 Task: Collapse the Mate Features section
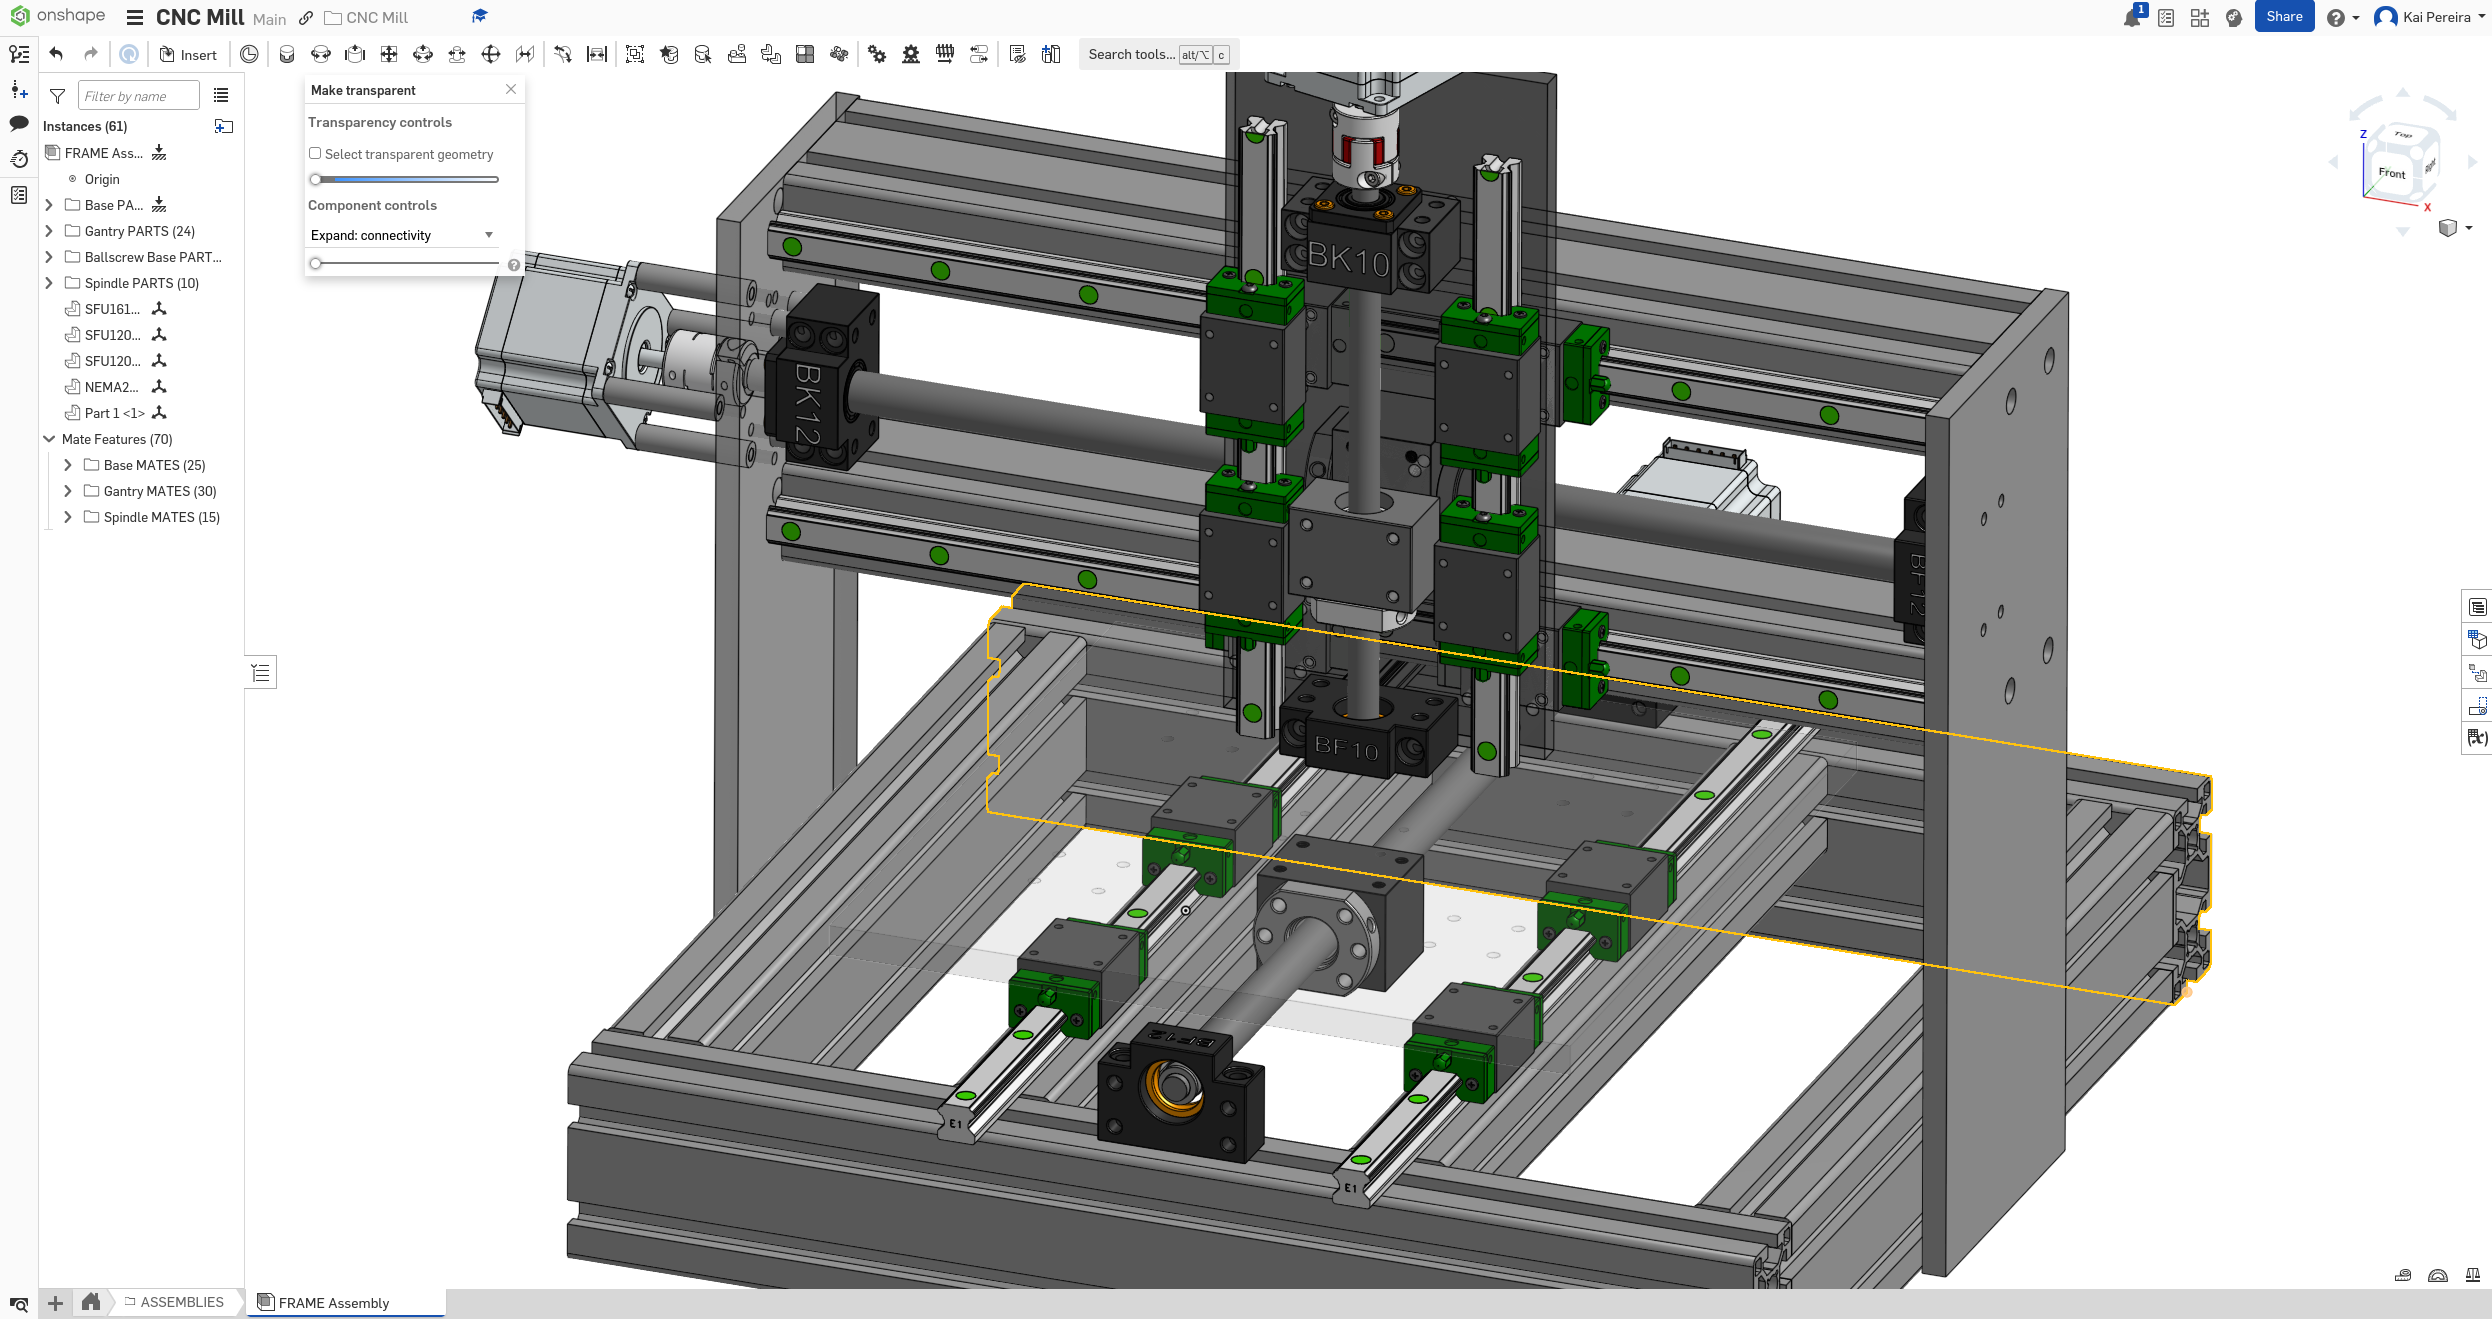pyautogui.click(x=49, y=439)
